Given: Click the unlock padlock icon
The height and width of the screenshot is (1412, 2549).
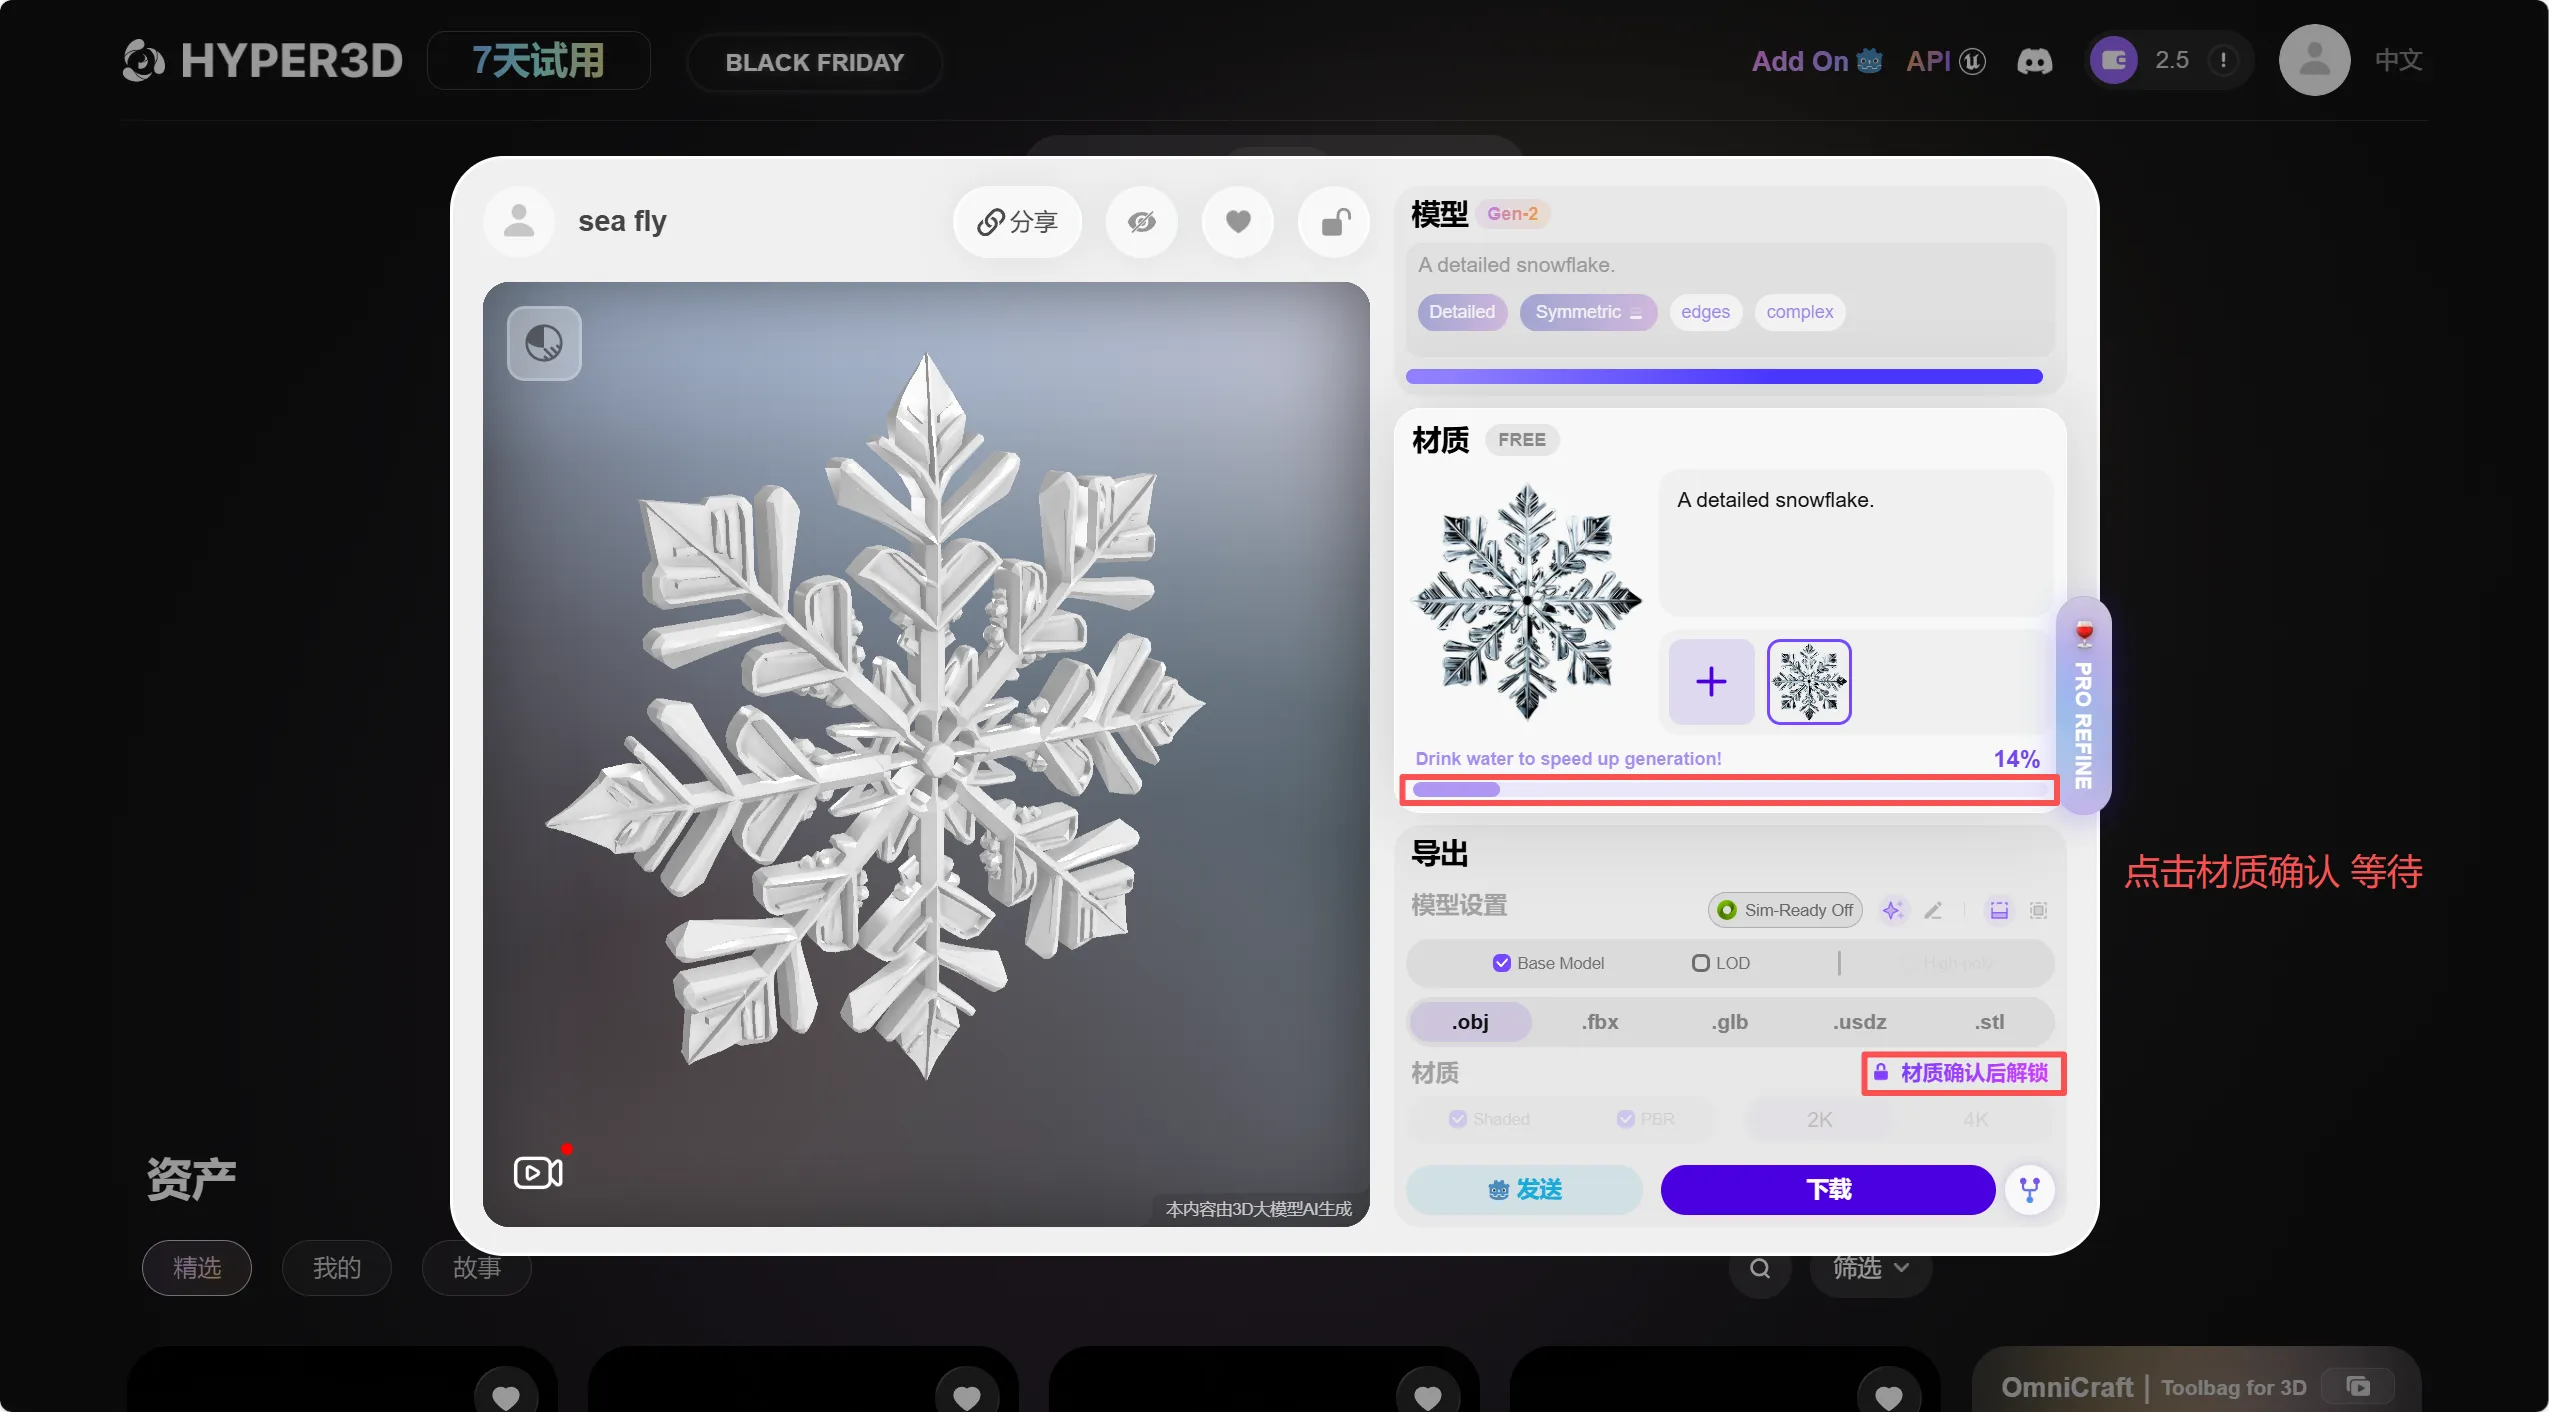Looking at the screenshot, I should (x=1334, y=222).
